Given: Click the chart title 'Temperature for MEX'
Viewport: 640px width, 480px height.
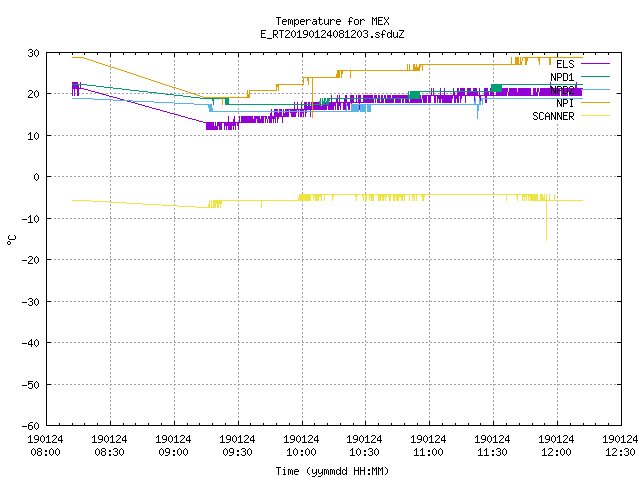Looking at the screenshot, I should (x=332, y=21).
